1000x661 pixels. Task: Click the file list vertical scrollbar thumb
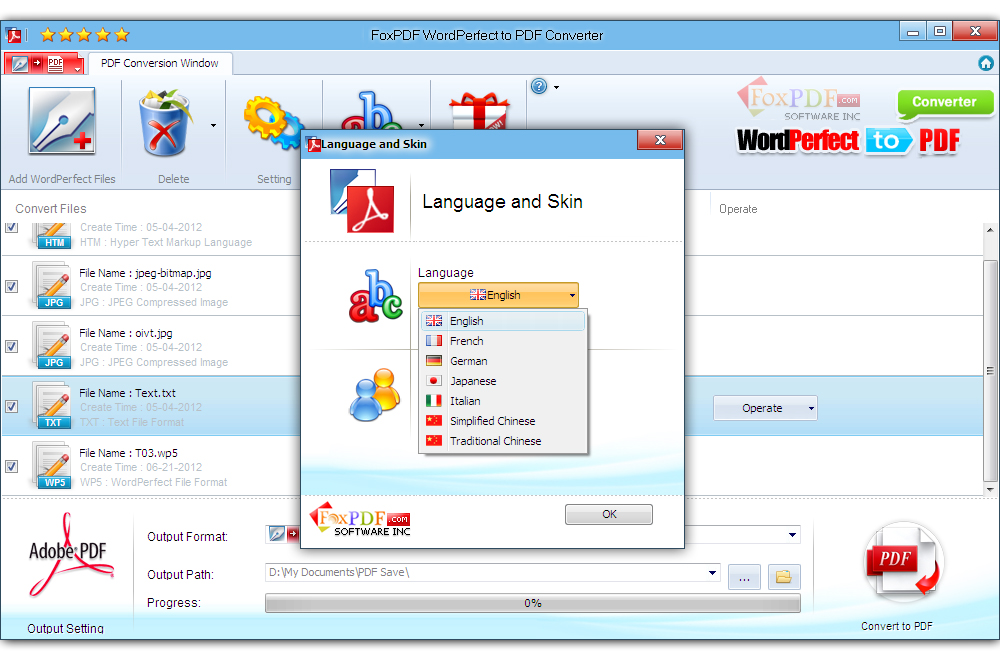990,370
